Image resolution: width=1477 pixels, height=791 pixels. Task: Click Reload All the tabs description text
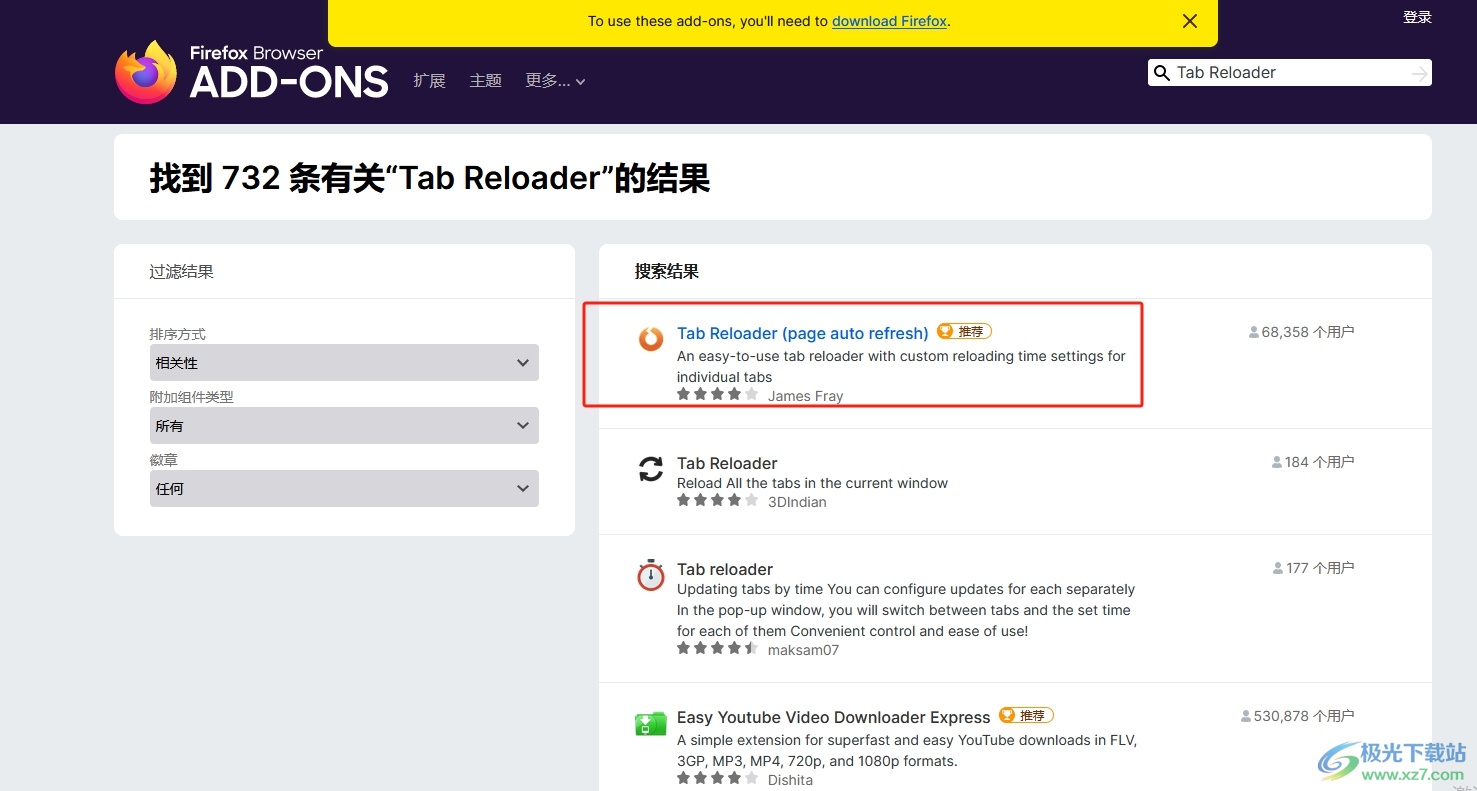tap(812, 483)
